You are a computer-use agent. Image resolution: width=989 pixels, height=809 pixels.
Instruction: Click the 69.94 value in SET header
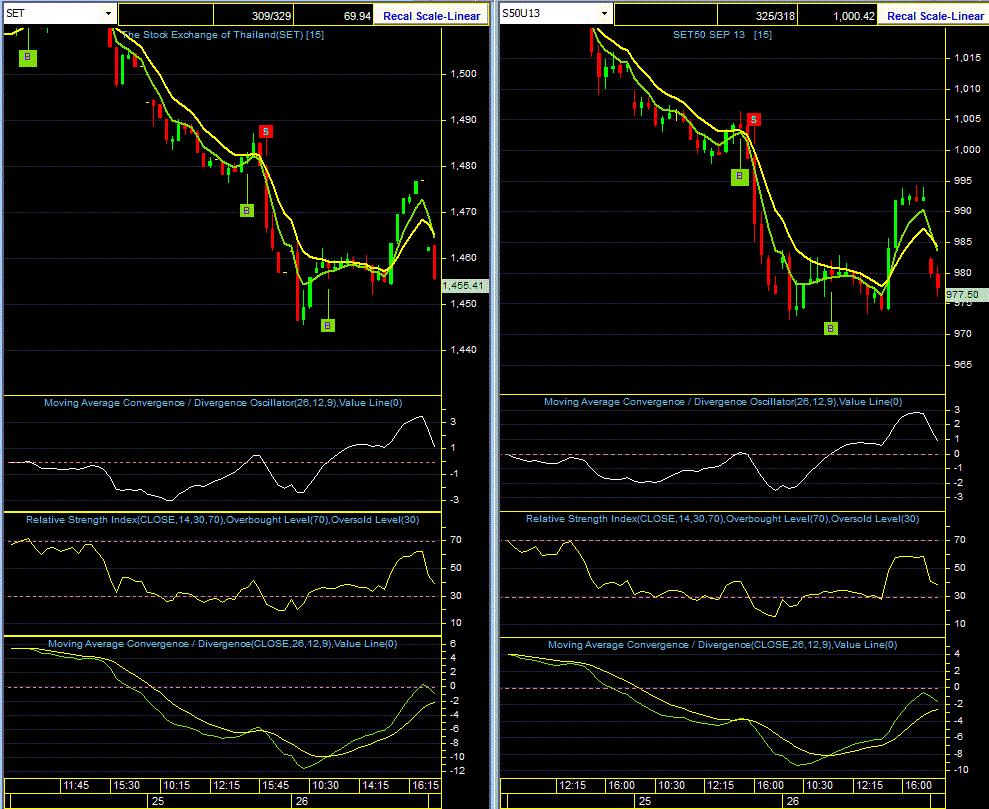click(357, 16)
